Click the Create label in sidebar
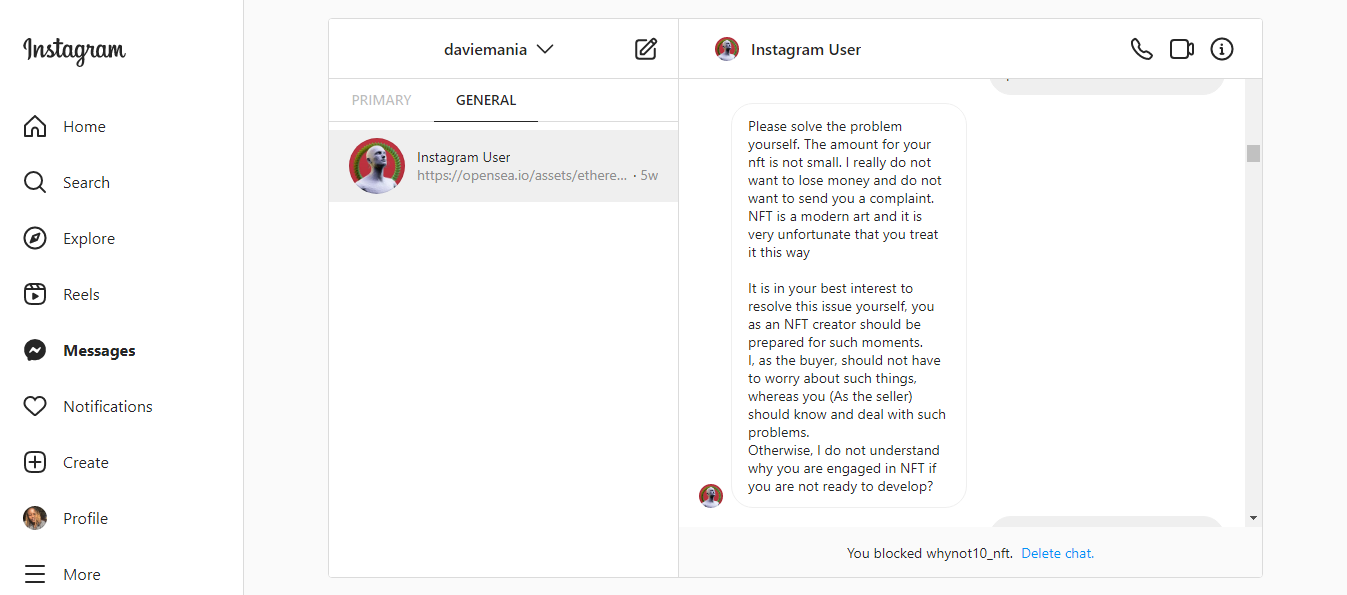 tap(86, 463)
